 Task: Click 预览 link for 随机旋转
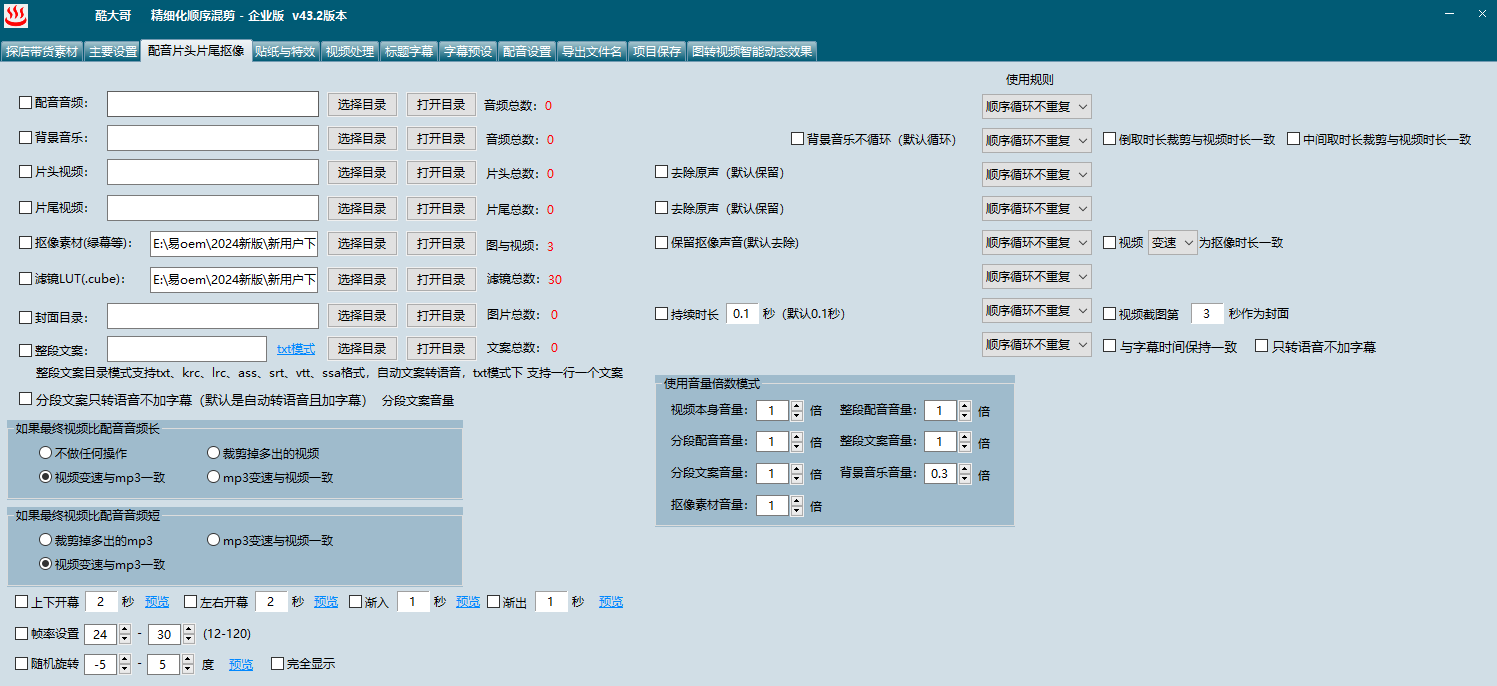point(241,664)
